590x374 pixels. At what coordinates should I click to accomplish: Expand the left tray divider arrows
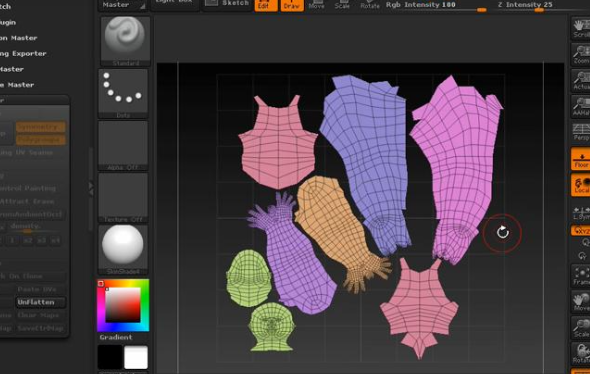pyautogui.click(x=91, y=189)
